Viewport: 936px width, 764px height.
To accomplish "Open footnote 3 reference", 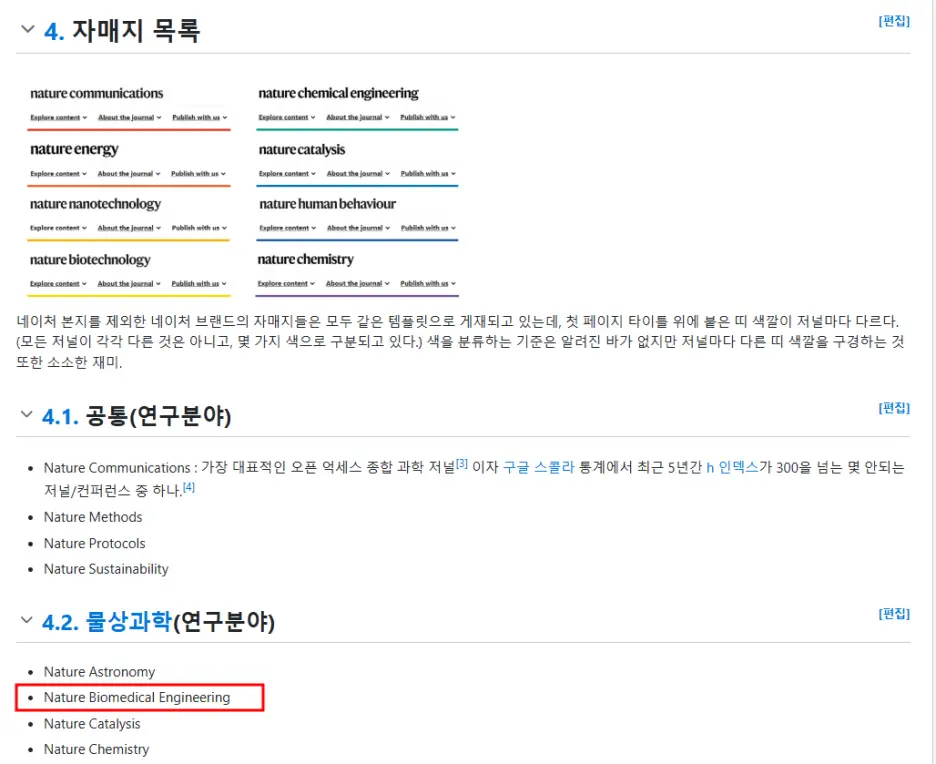I will point(462,464).
